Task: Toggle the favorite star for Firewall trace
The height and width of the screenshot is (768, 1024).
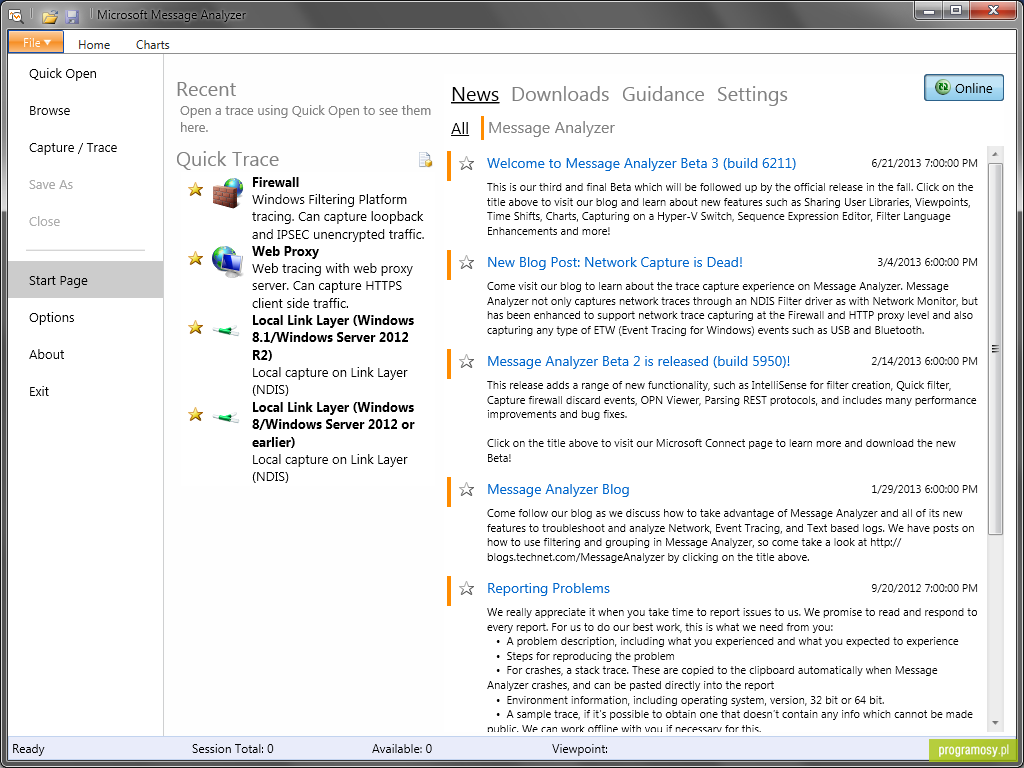Action: click(x=195, y=189)
